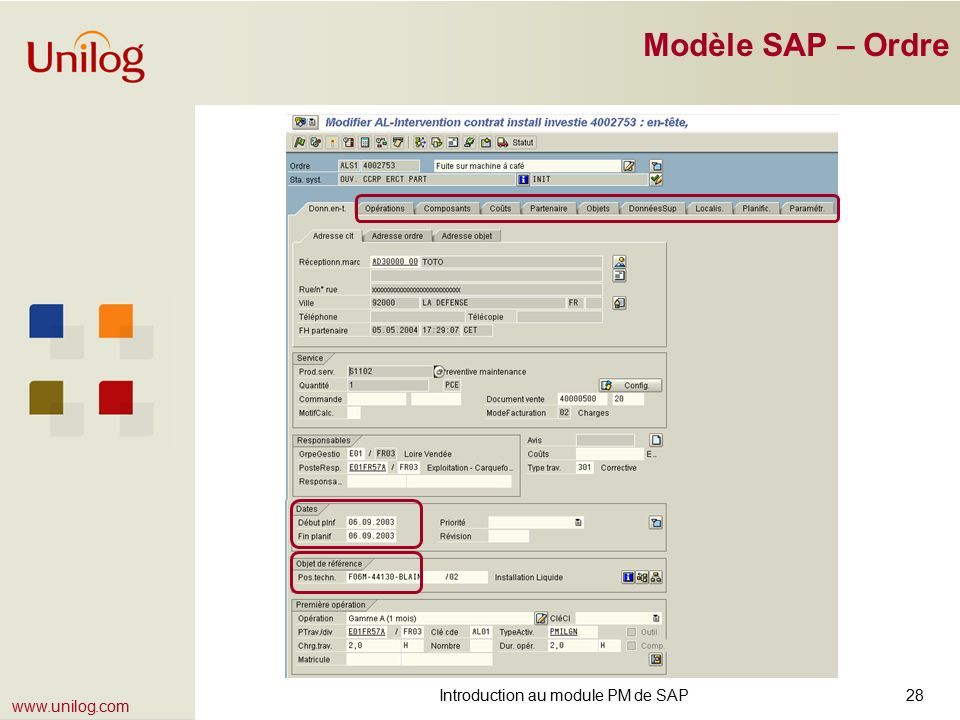Click the person address icon near Réceptionn.marc
The image size is (960, 720).
point(620,262)
